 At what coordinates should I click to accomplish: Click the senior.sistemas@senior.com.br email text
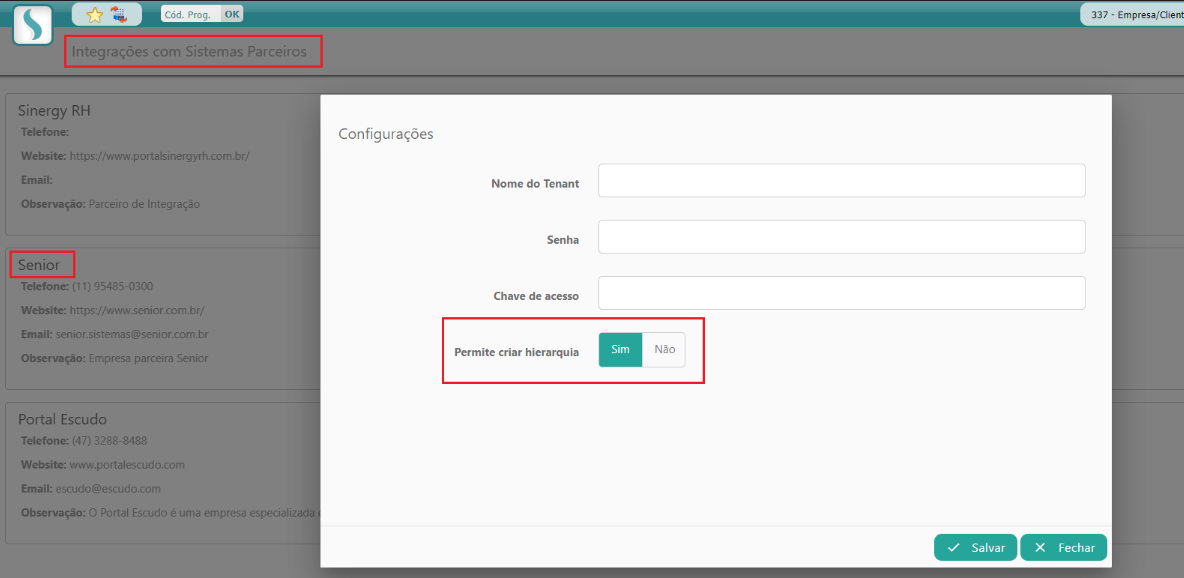tap(132, 333)
